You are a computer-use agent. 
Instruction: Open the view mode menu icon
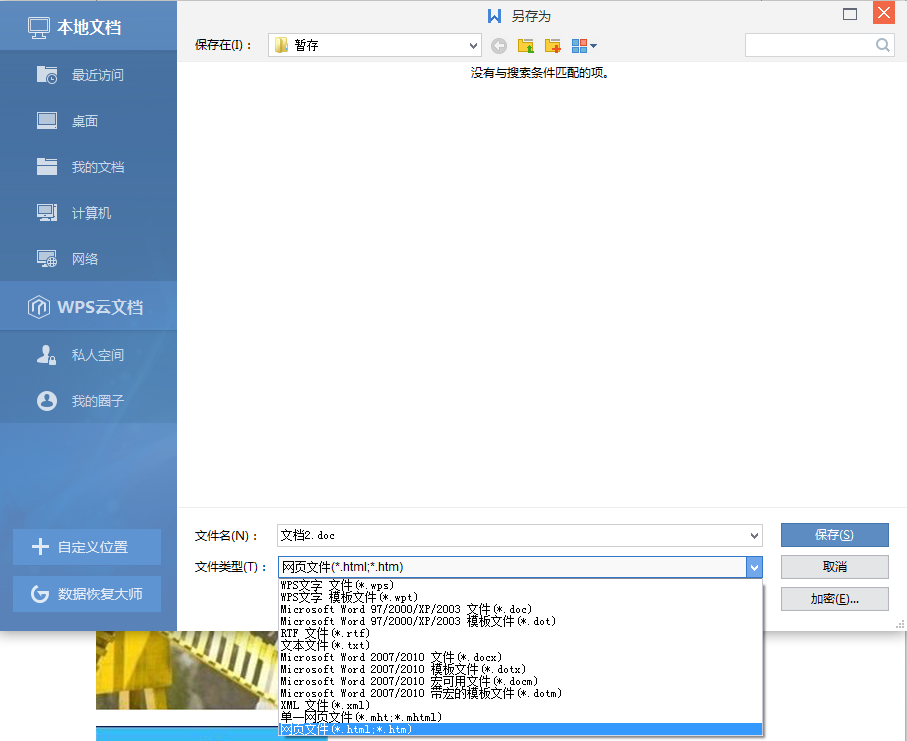tap(584, 46)
